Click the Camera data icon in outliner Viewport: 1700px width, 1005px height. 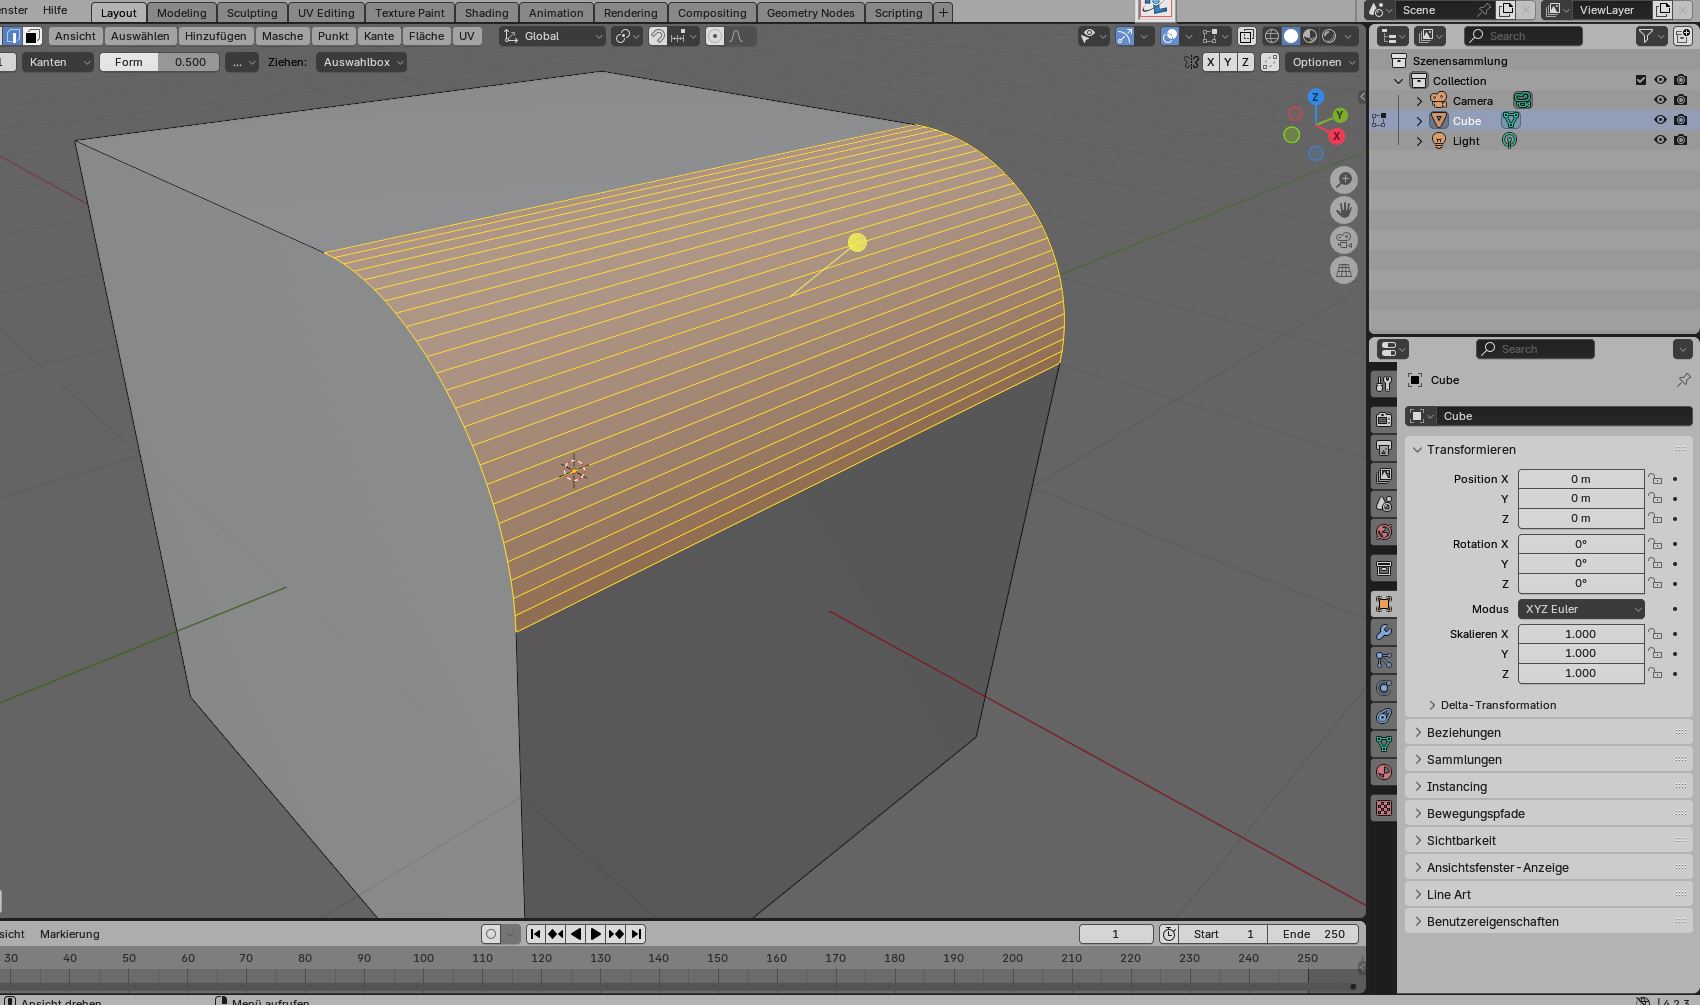1522,100
